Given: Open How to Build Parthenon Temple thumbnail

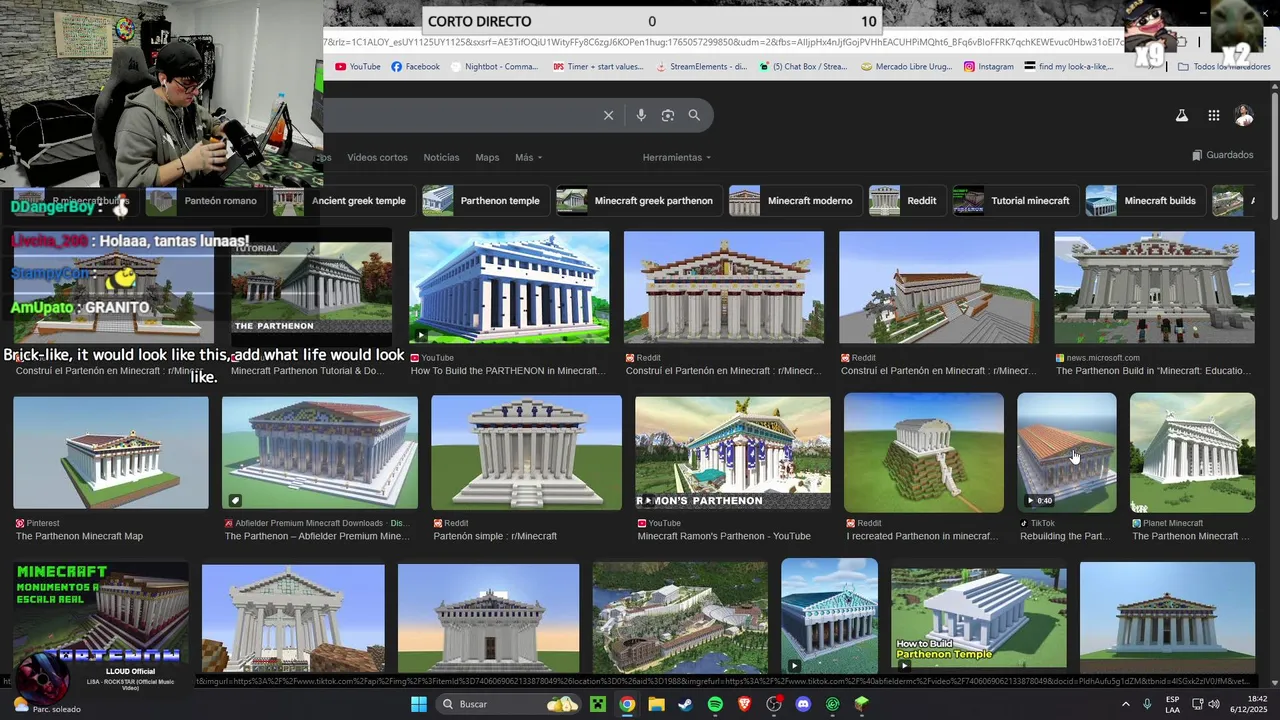Looking at the screenshot, I should (978, 617).
